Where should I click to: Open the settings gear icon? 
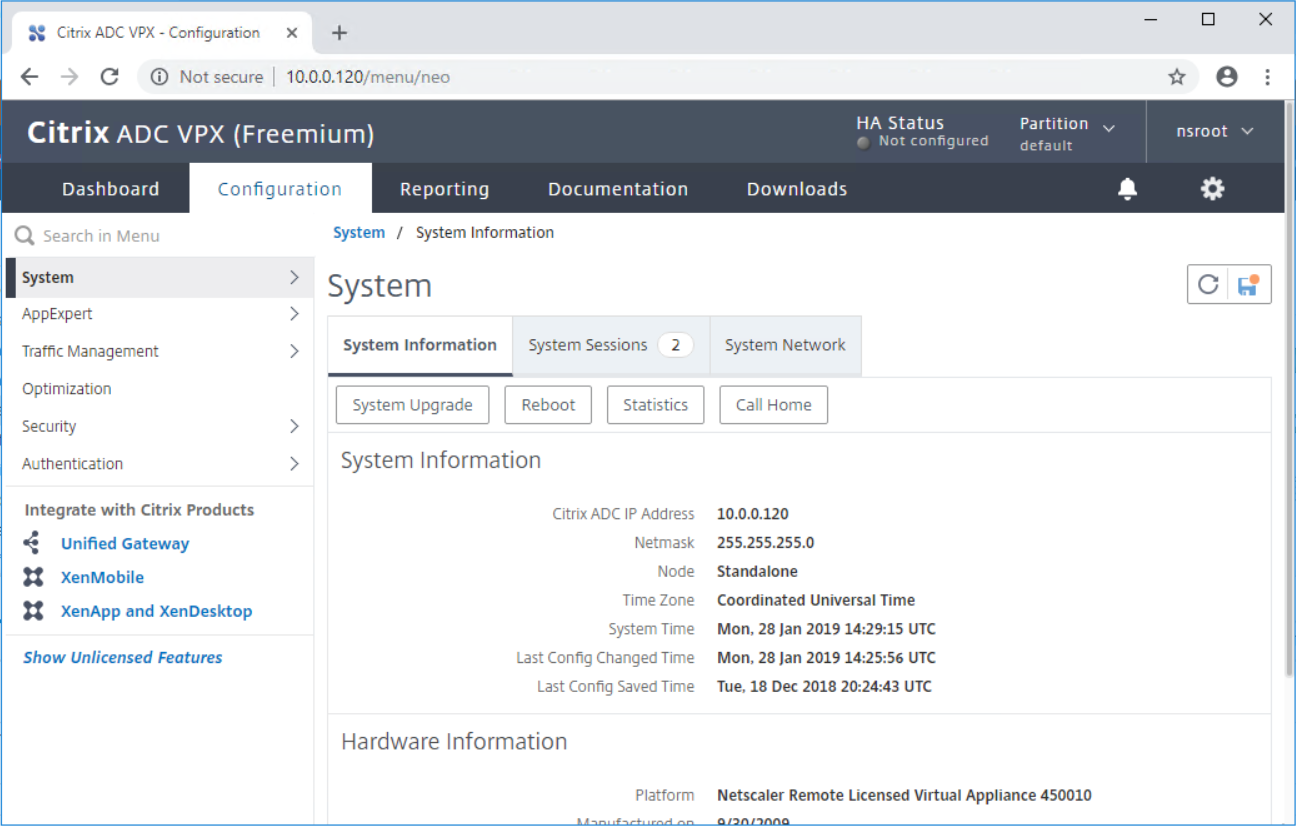click(1212, 189)
